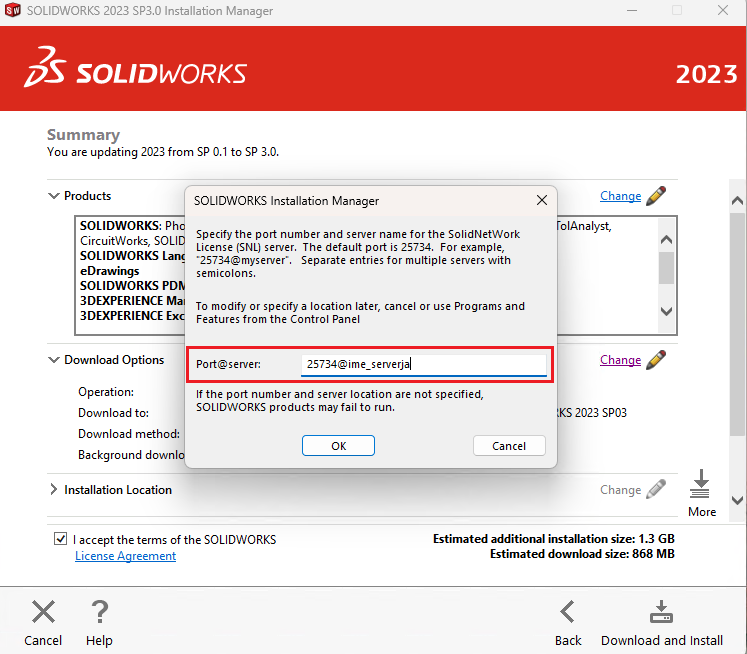Click the Cancel X icon at bottom left
Screen dimensions: 747x654
[43, 612]
